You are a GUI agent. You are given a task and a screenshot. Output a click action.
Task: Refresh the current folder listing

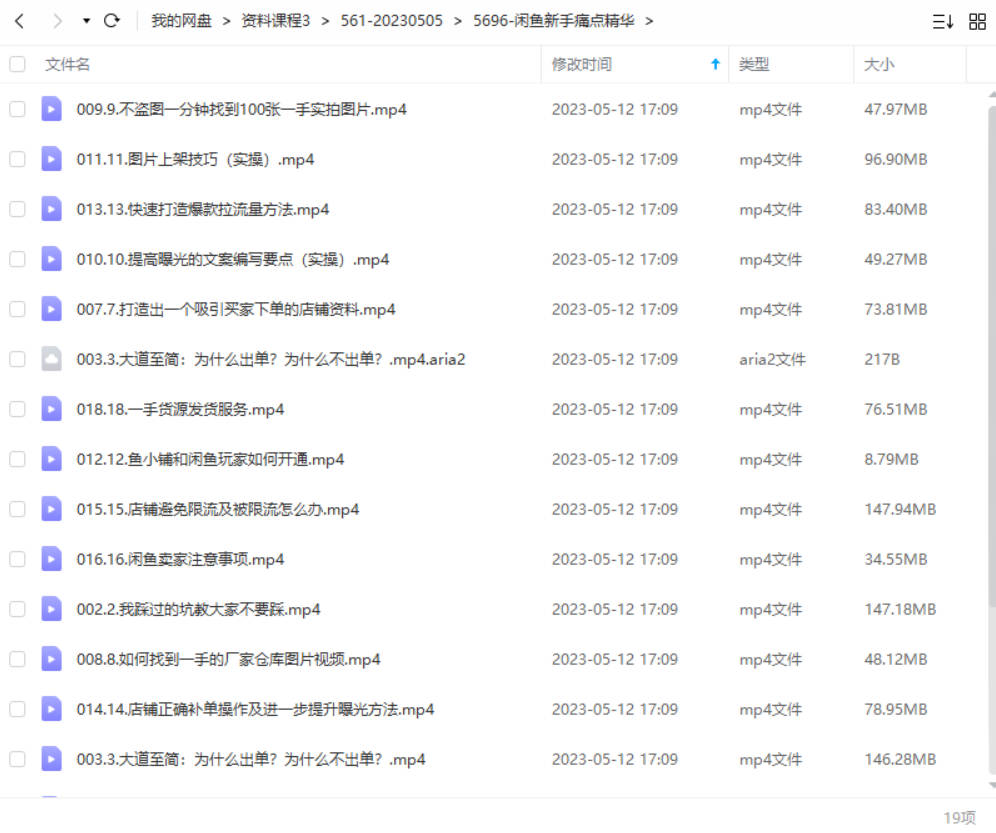pyautogui.click(x=112, y=21)
